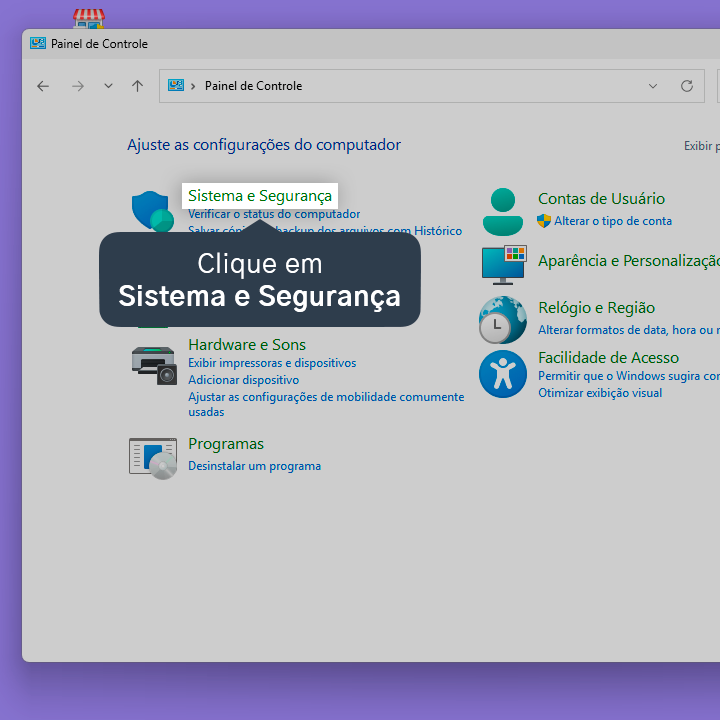This screenshot has height=720, width=720.
Task: Click the Facilidade de Acesso accessibility icon
Action: point(503,374)
